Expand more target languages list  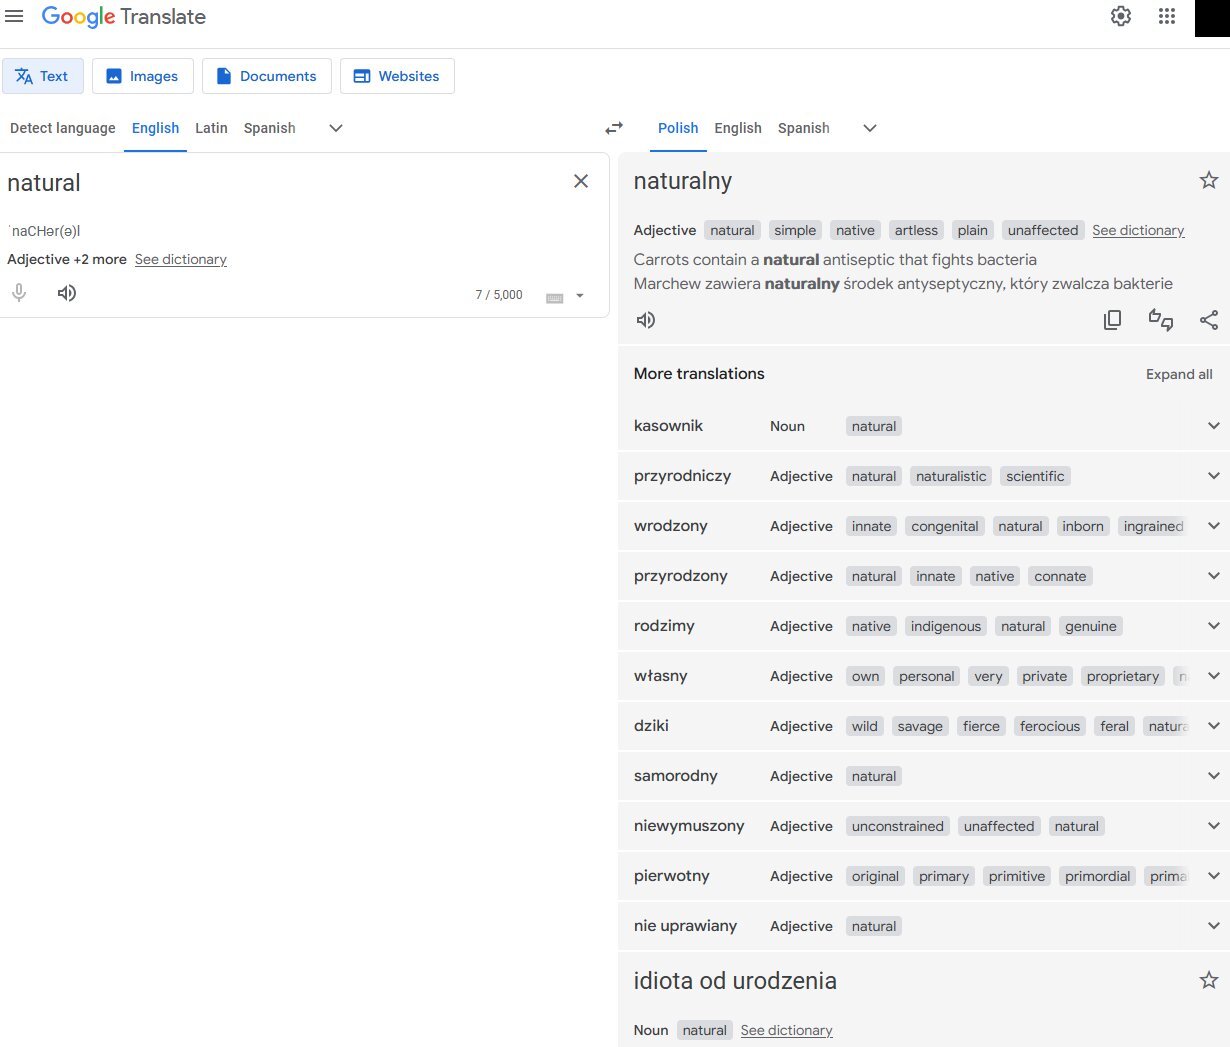click(870, 128)
